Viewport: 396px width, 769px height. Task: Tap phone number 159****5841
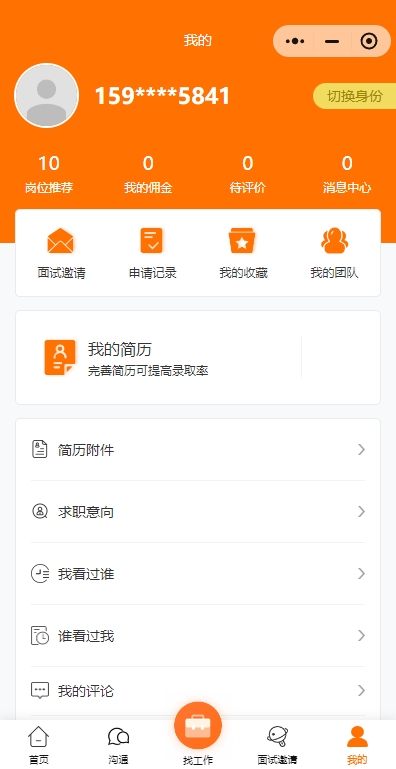tap(162, 96)
